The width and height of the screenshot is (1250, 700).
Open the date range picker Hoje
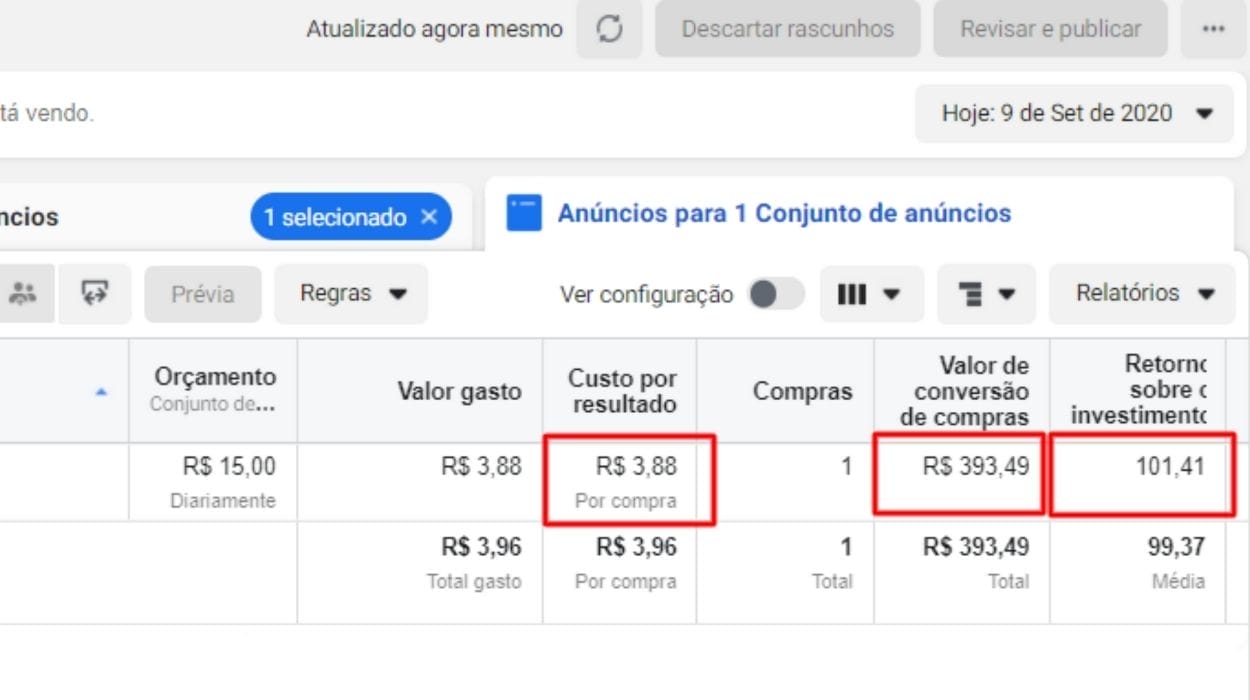(x=1075, y=113)
